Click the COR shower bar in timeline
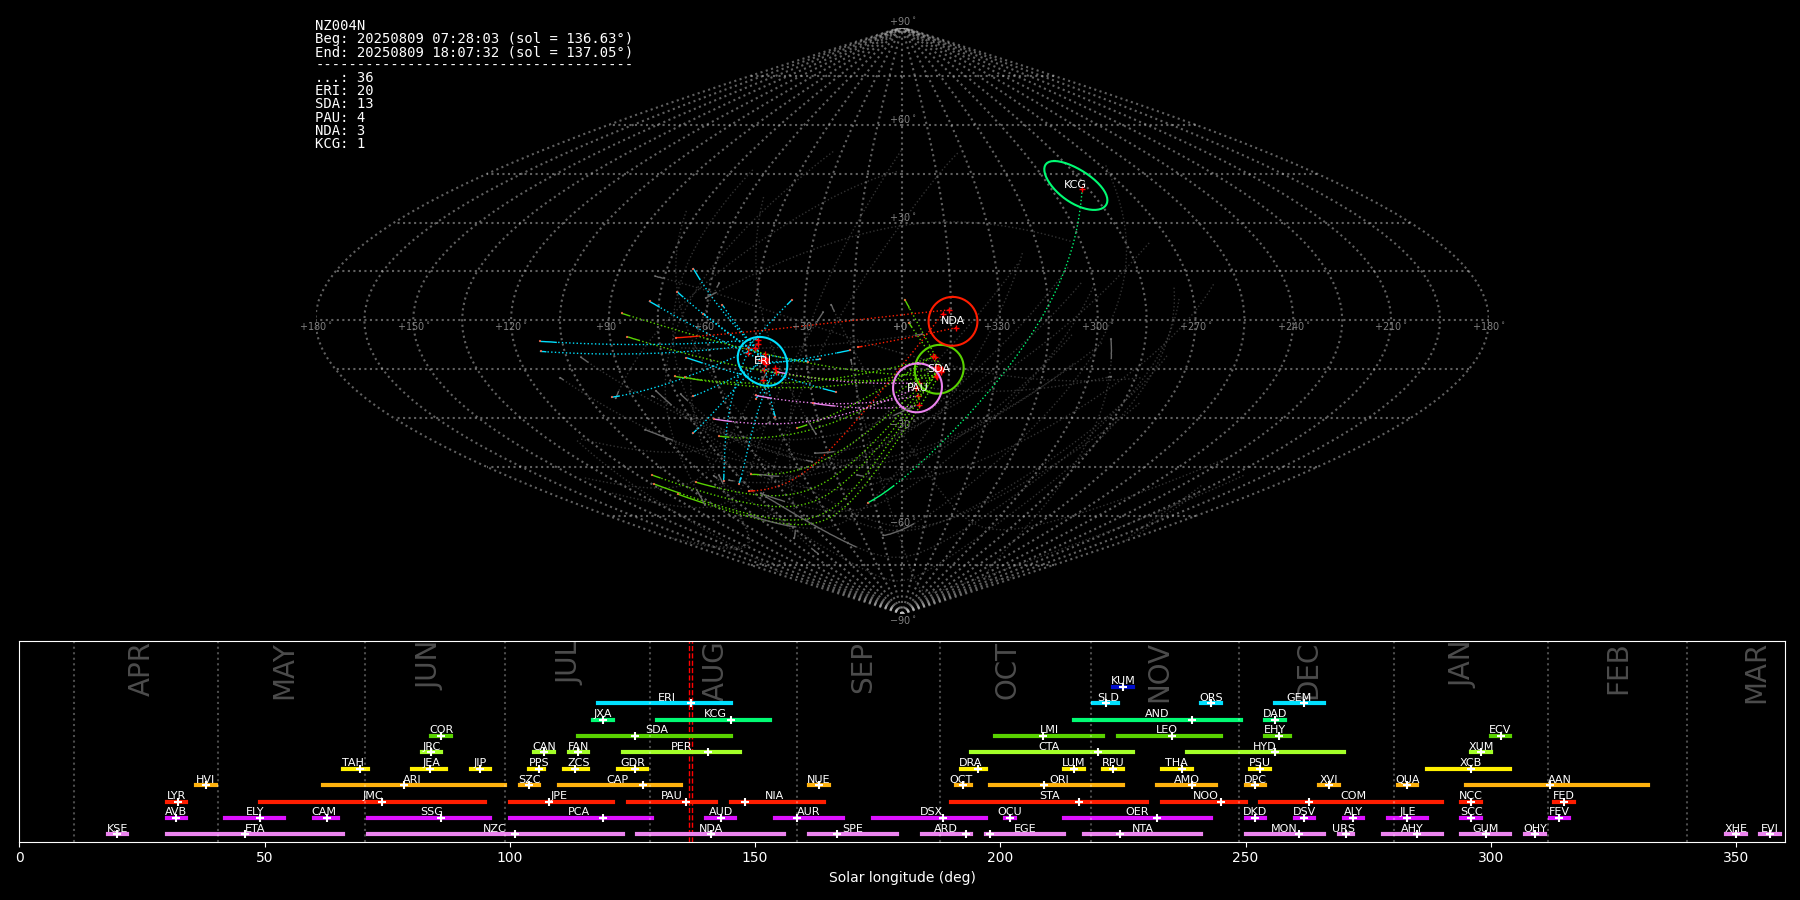The image size is (1800, 900). [x=441, y=736]
